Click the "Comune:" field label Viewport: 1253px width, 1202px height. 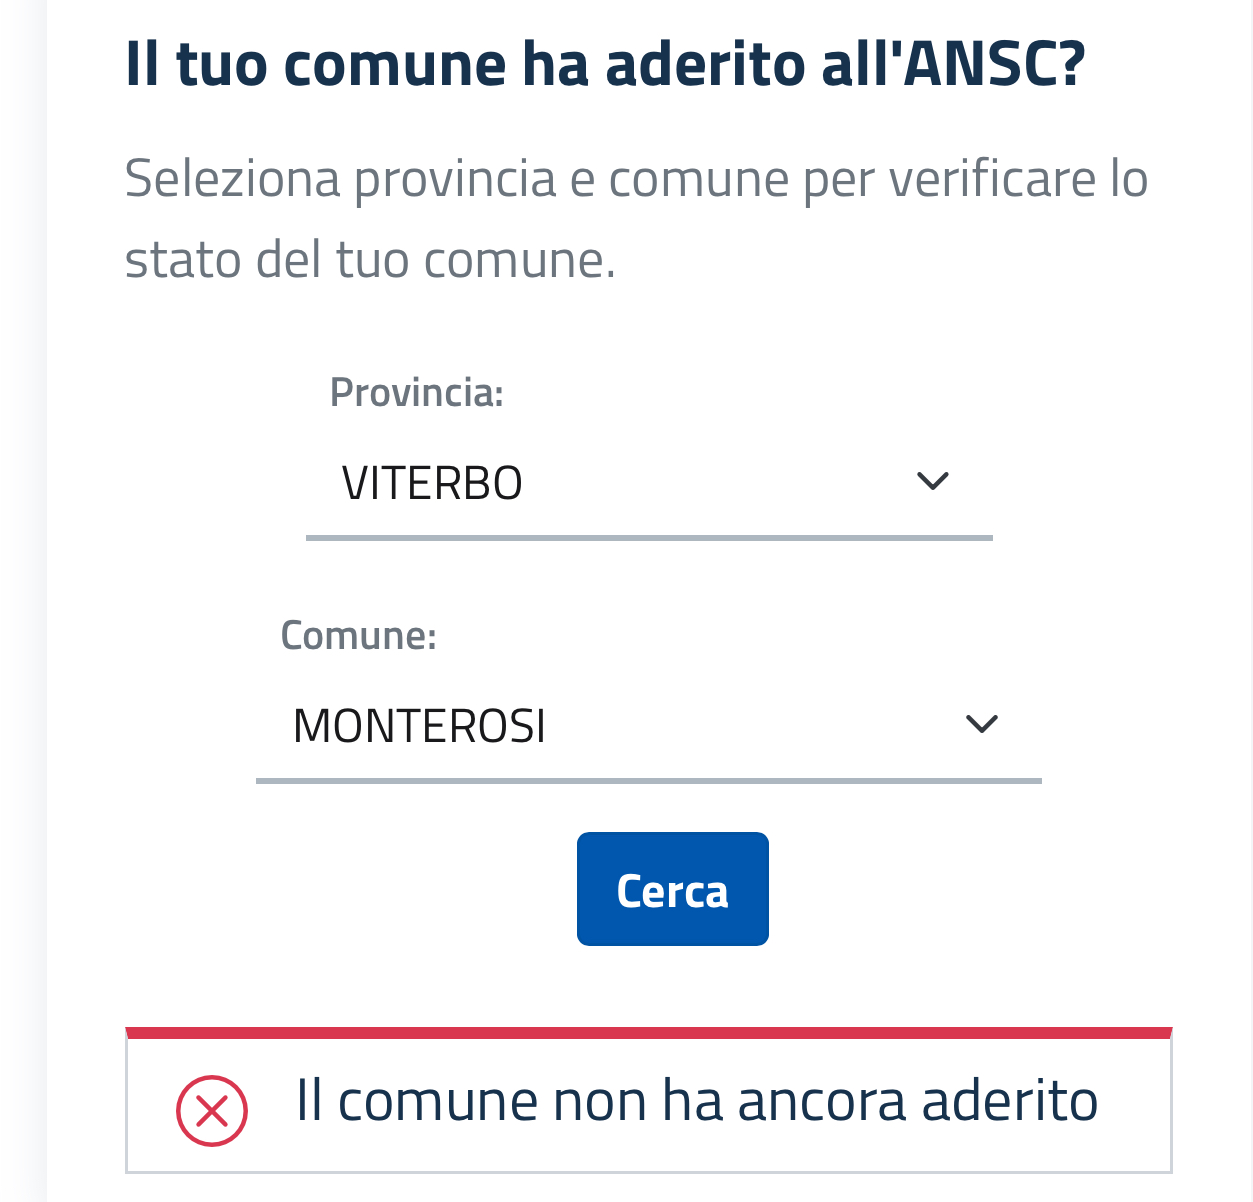pyautogui.click(x=358, y=636)
